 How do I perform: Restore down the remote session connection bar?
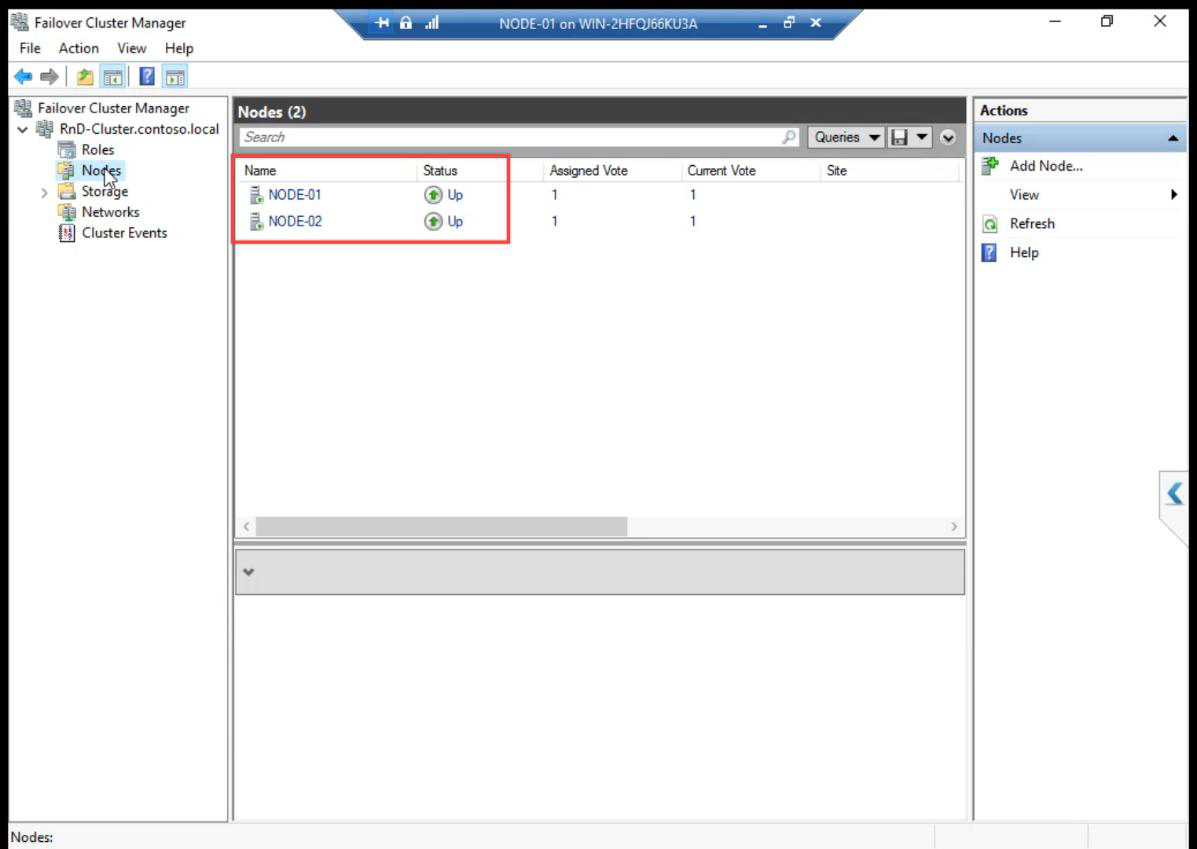click(789, 23)
